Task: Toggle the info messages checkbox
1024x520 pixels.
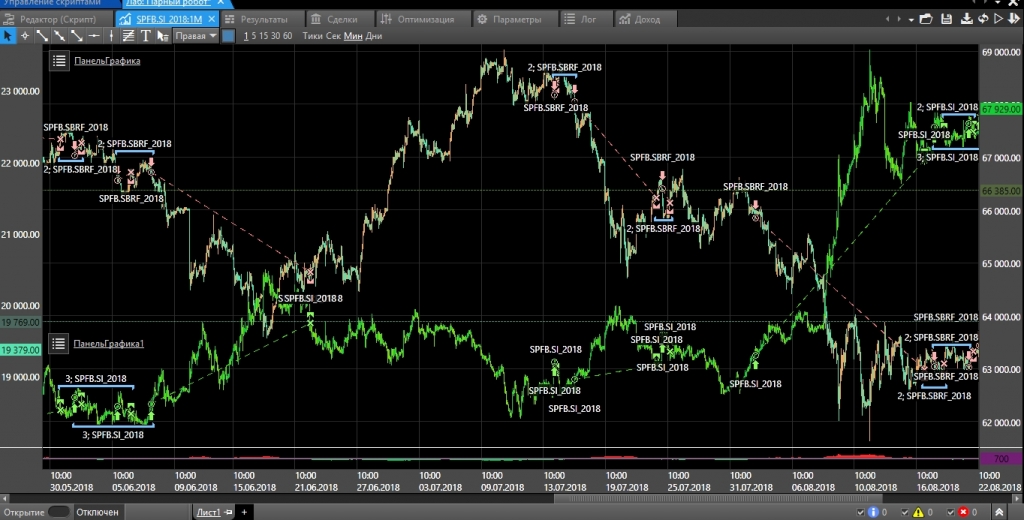Action: pyautogui.click(x=860, y=512)
